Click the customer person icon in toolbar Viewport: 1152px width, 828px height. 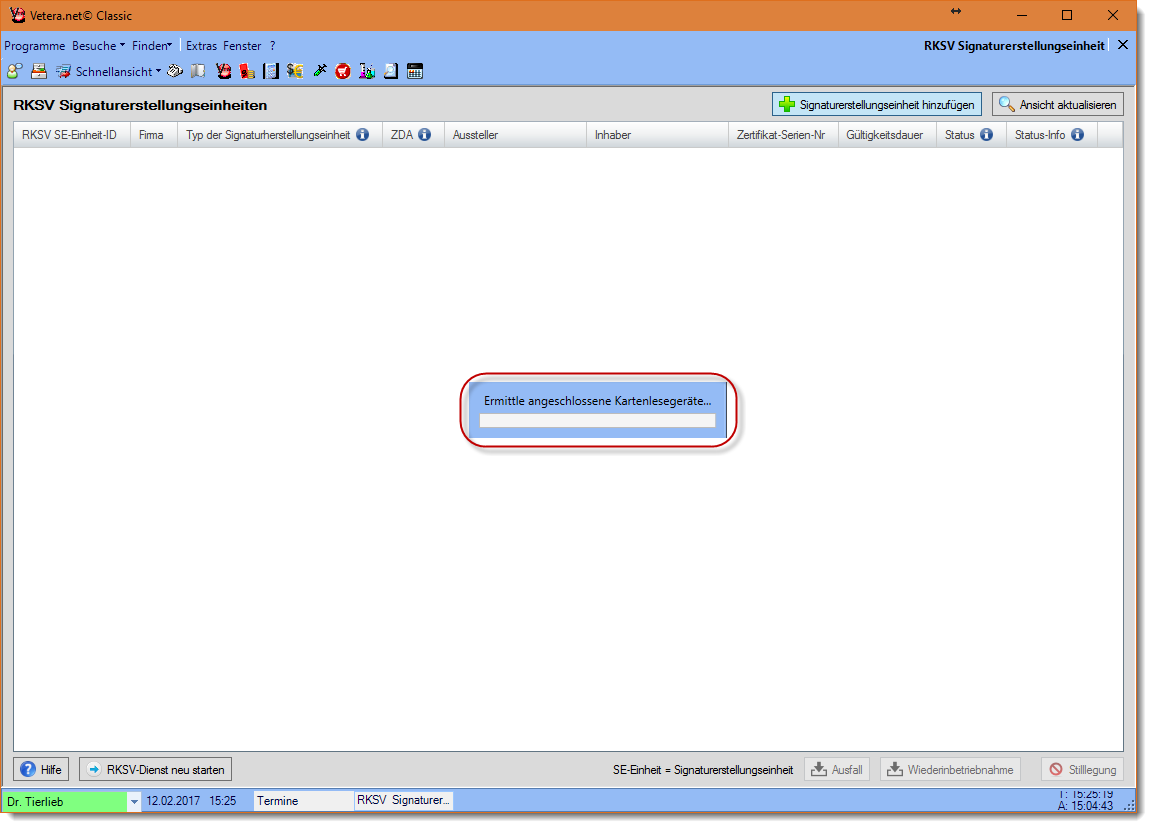[14, 71]
